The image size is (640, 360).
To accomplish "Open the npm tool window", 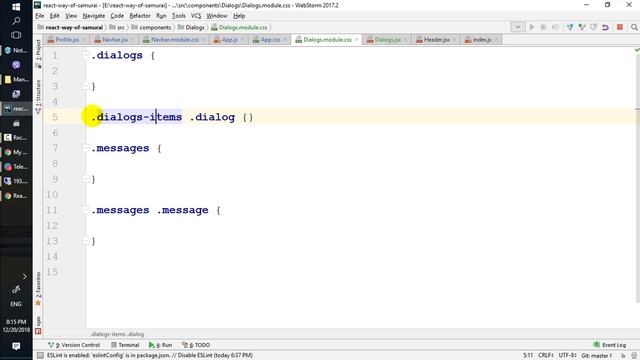I will pyautogui.click(x=38, y=325).
